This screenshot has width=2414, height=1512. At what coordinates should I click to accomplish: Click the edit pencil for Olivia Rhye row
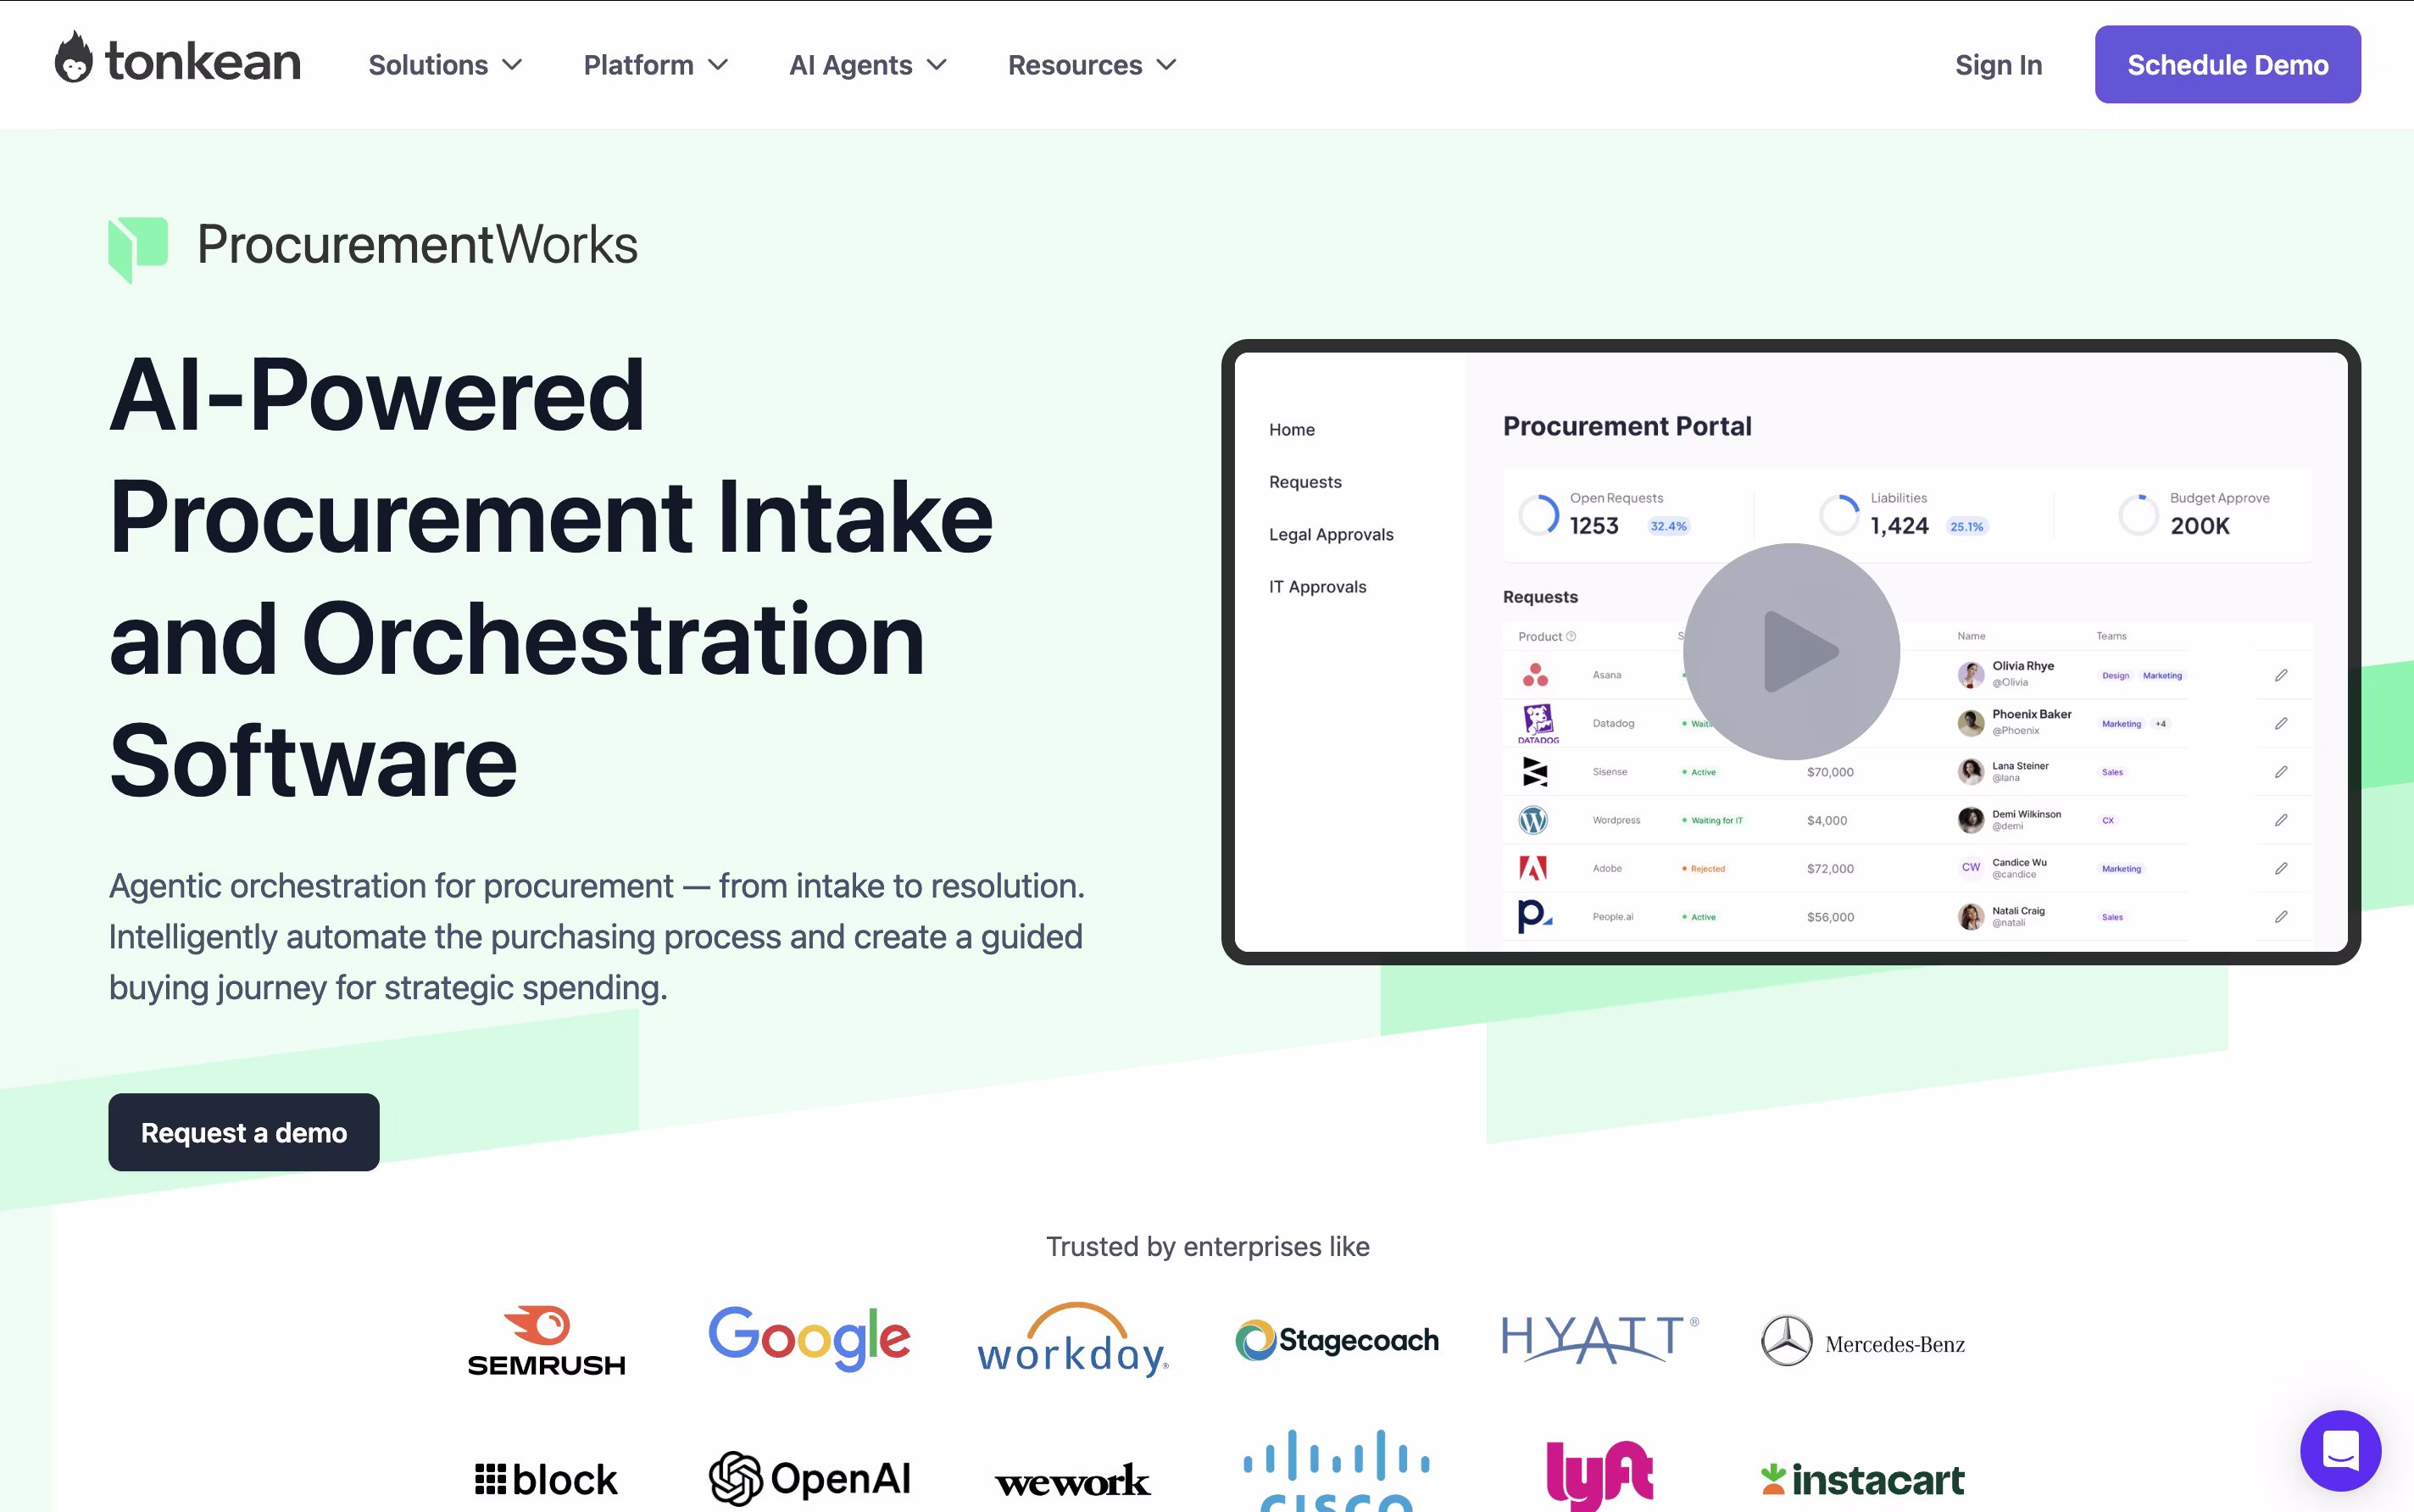[x=2281, y=675]
